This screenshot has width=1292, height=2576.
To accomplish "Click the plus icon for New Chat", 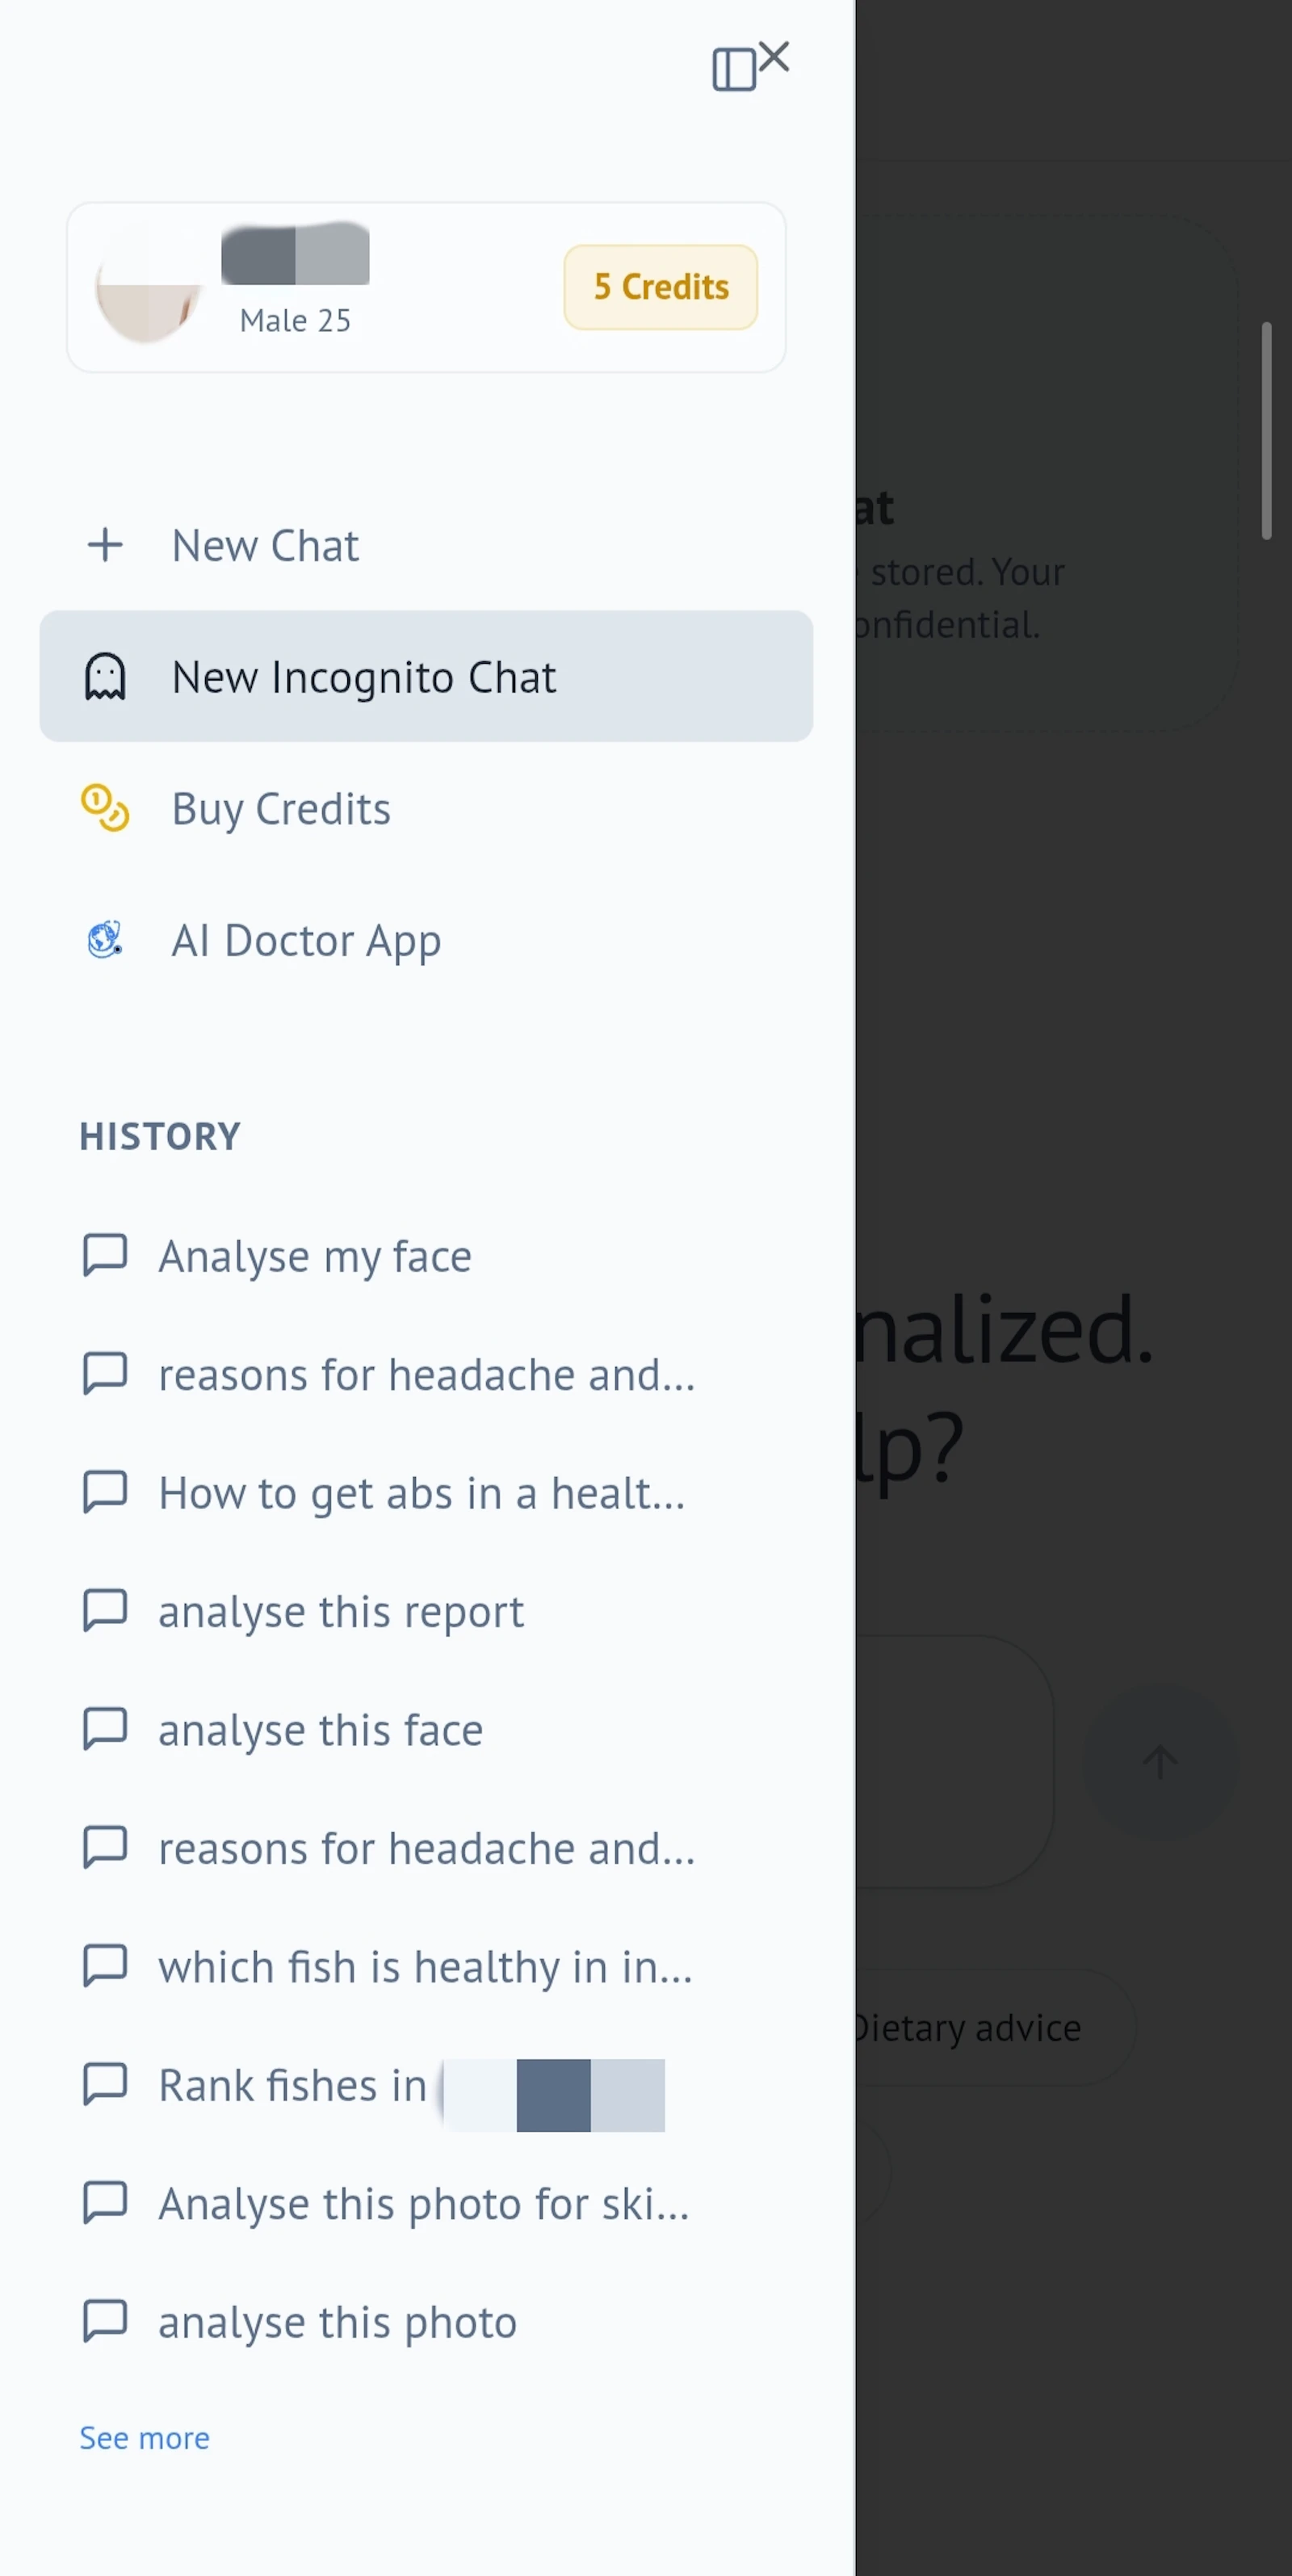I will [105, 545].
